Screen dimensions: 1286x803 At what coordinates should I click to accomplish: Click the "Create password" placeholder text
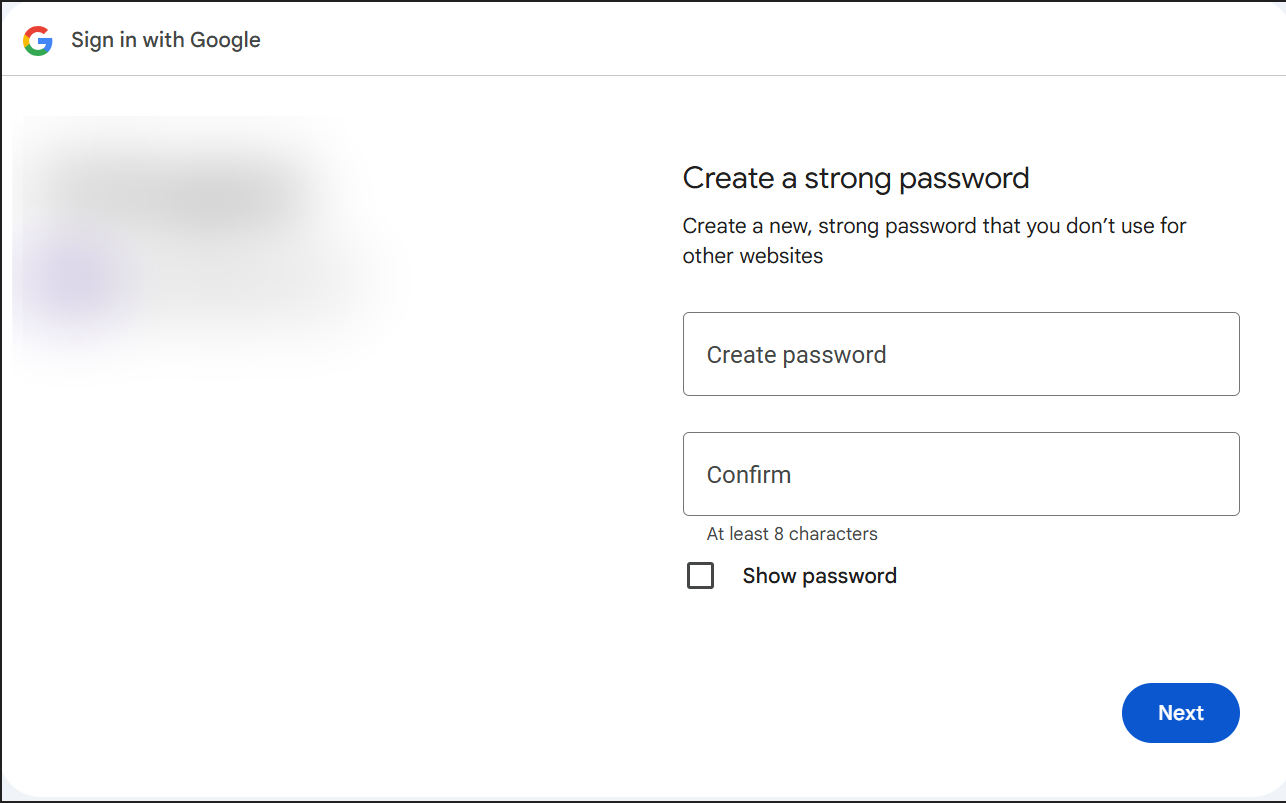[796, 355]
